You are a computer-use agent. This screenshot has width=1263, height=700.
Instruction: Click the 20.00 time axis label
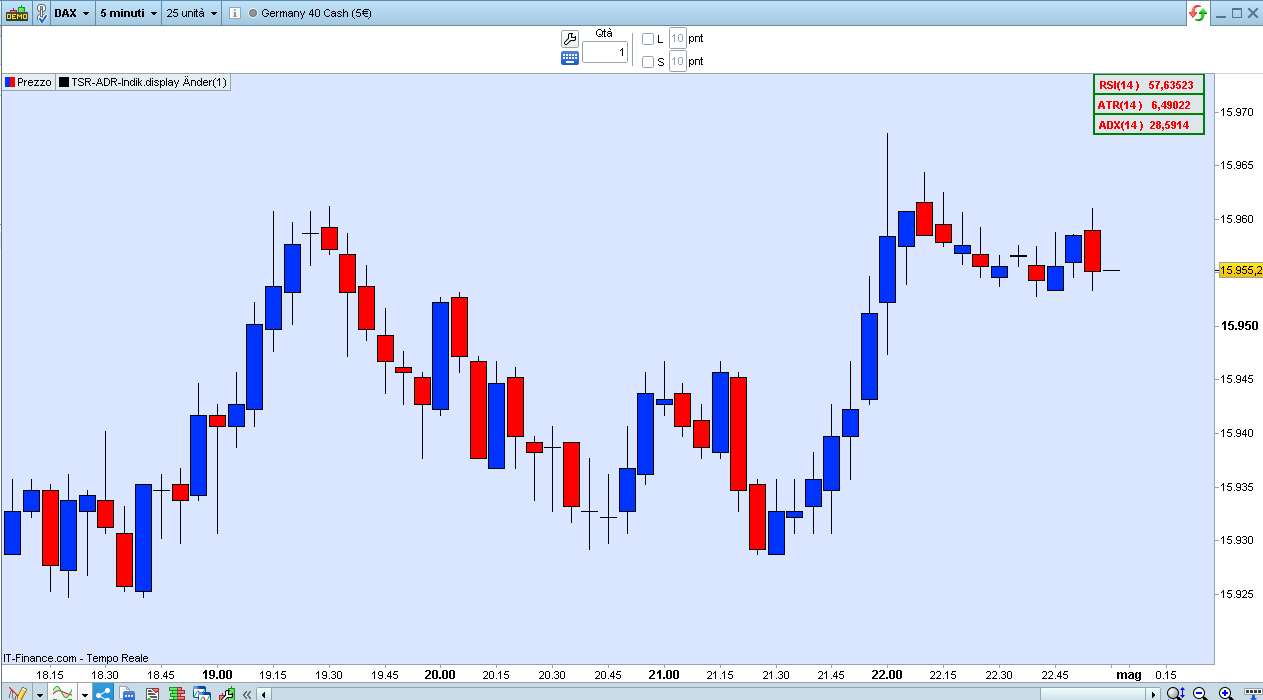[439, 674]
